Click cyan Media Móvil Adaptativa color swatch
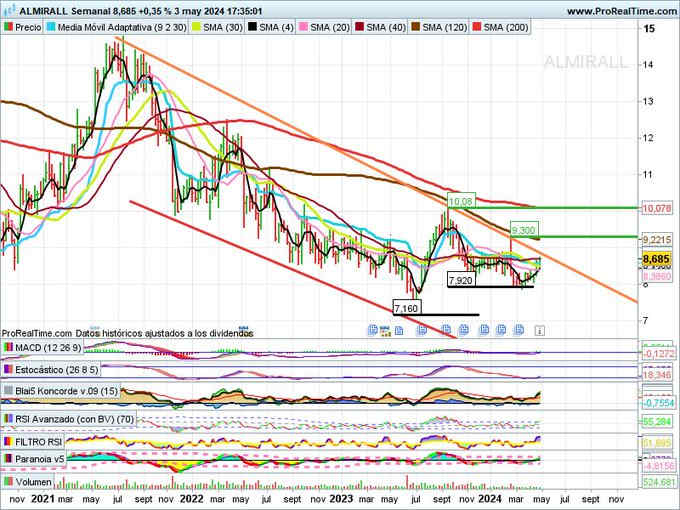 click(x=51, y=27)
